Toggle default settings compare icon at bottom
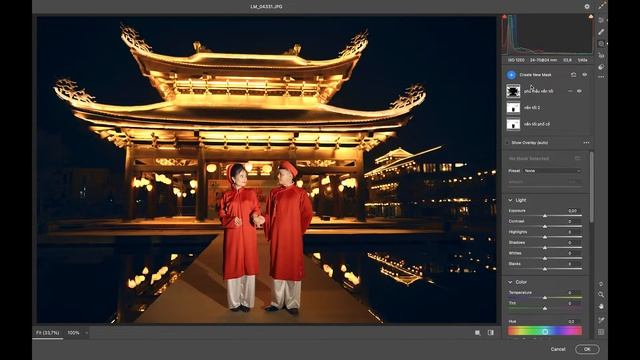 pyautogui.click(x=491, y=333)
